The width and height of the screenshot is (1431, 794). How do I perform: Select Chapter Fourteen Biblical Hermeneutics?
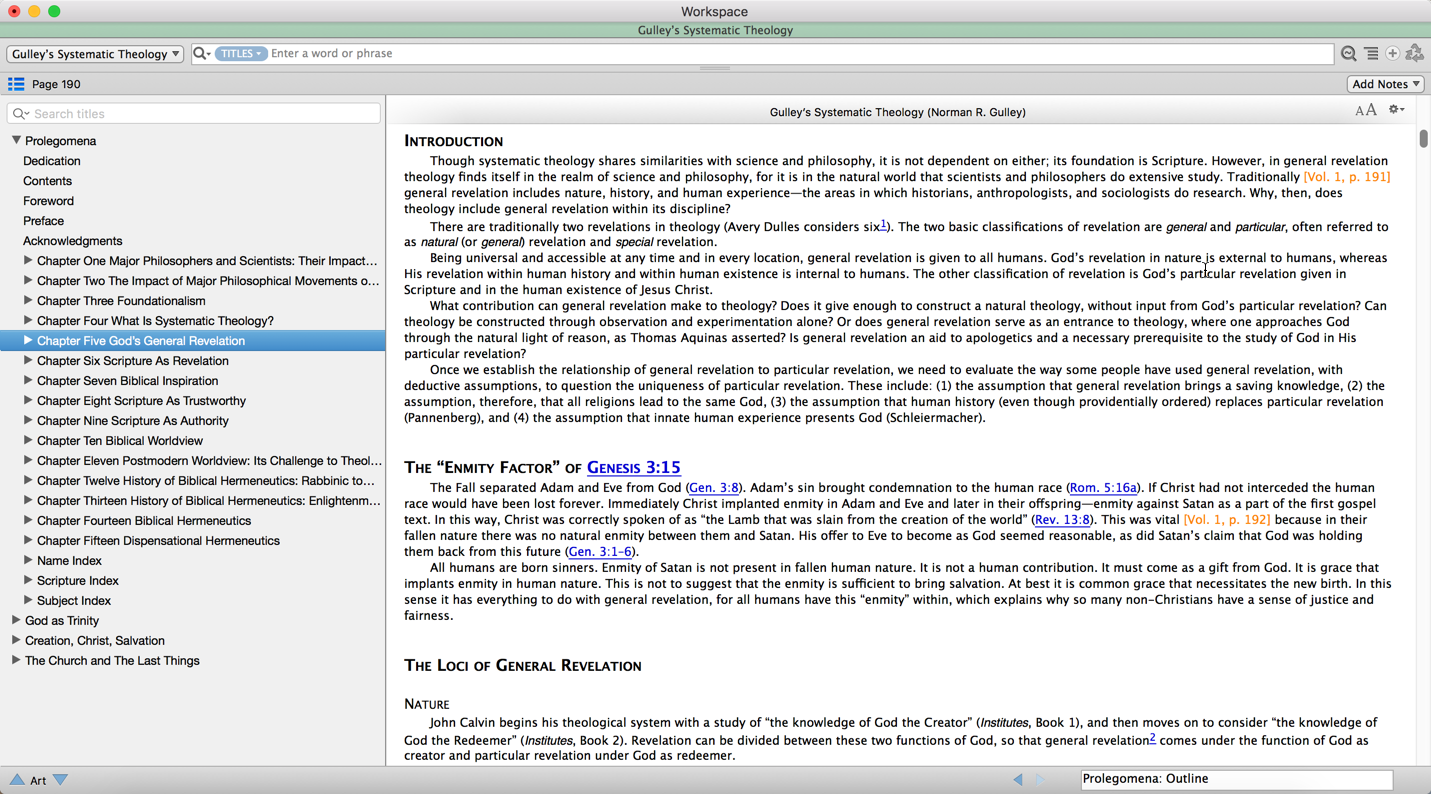coord(144,521)
